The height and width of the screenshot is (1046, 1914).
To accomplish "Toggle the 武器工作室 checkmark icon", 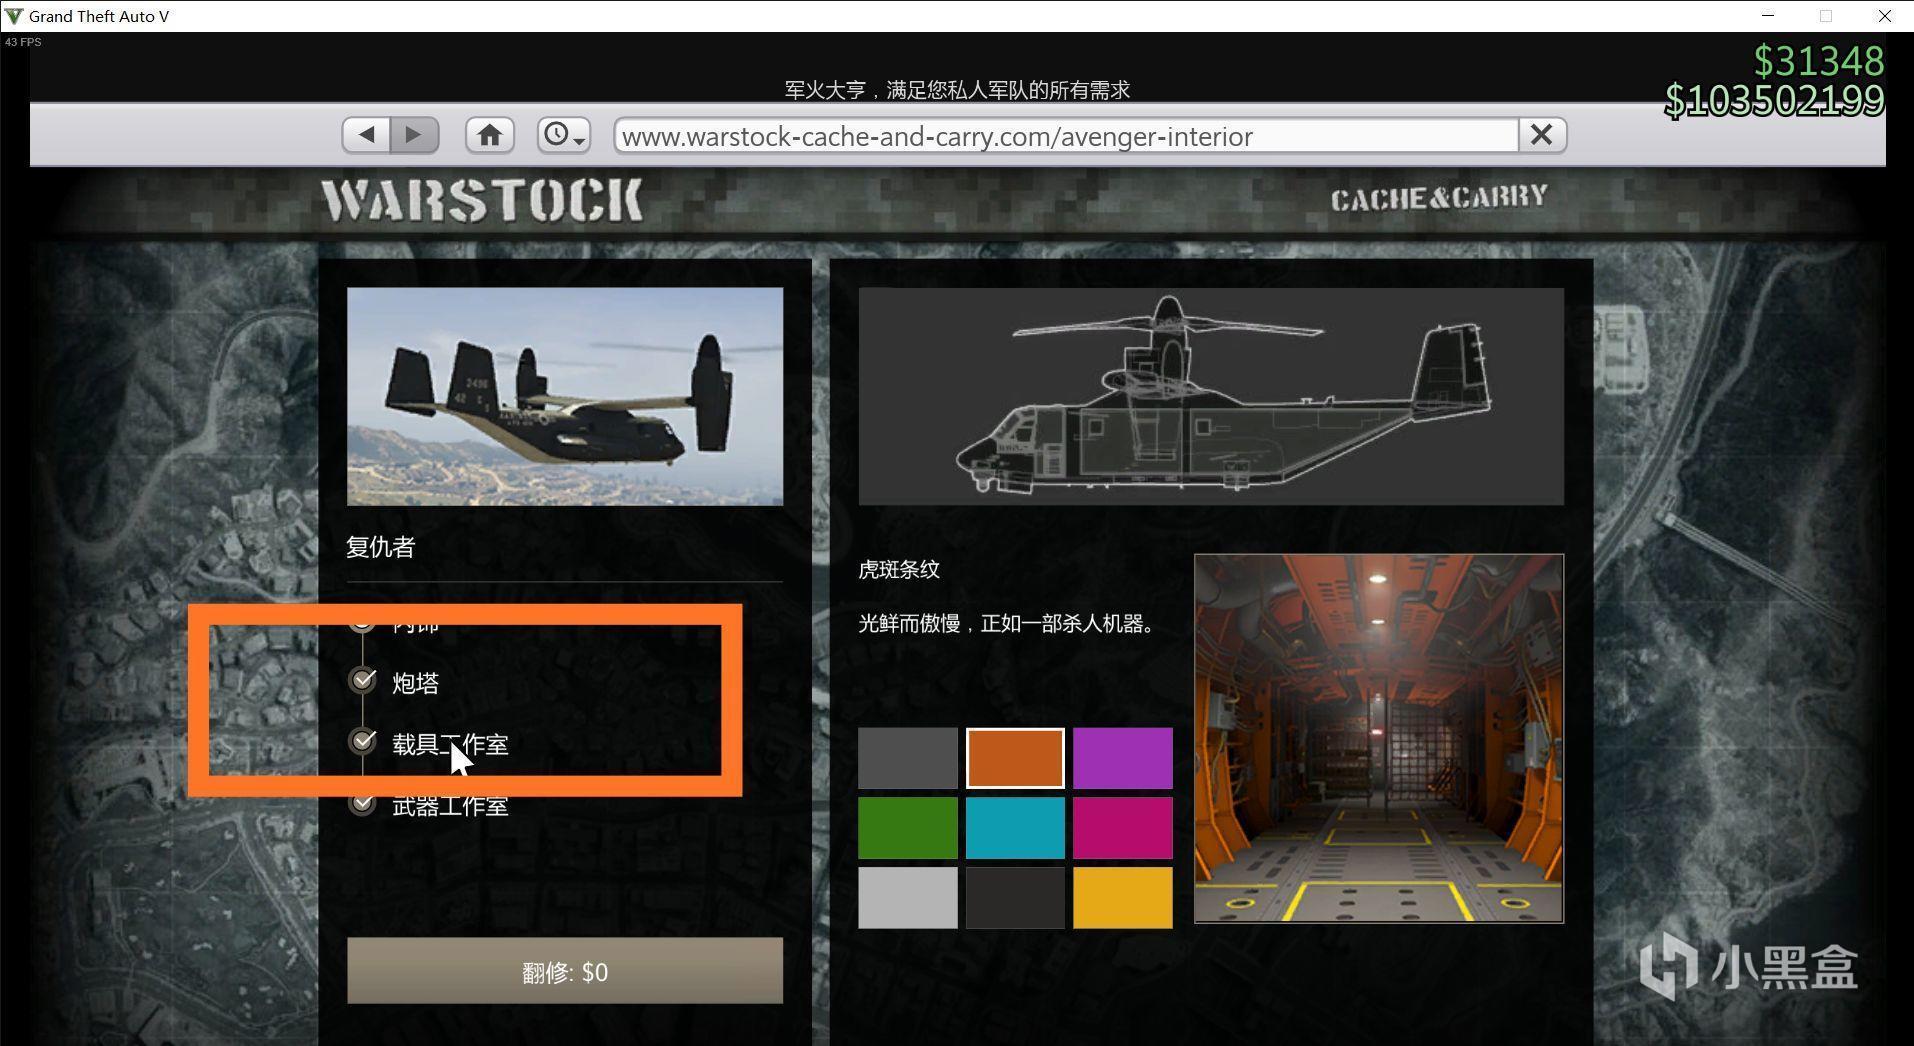I will tap(363, 803).
